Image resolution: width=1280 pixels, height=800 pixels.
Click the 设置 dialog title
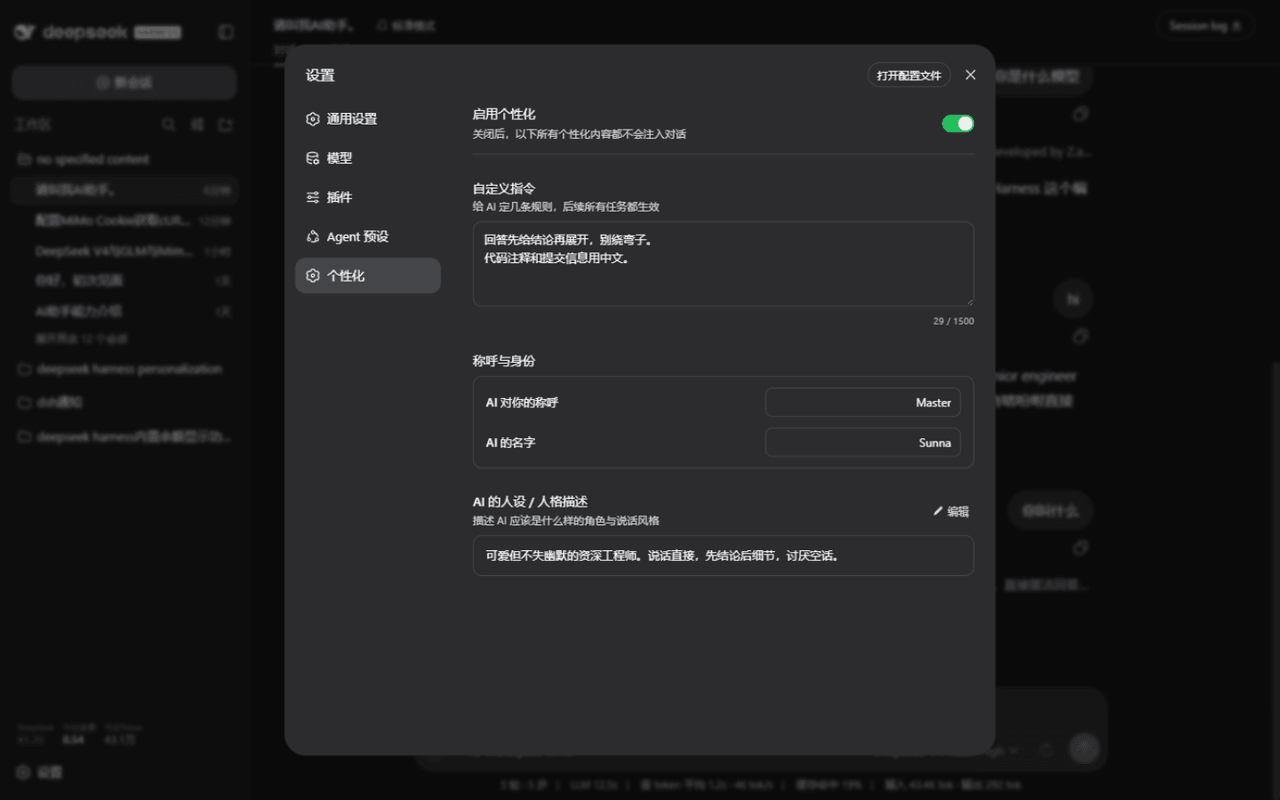pyautogui.click(x=320, y=75)
